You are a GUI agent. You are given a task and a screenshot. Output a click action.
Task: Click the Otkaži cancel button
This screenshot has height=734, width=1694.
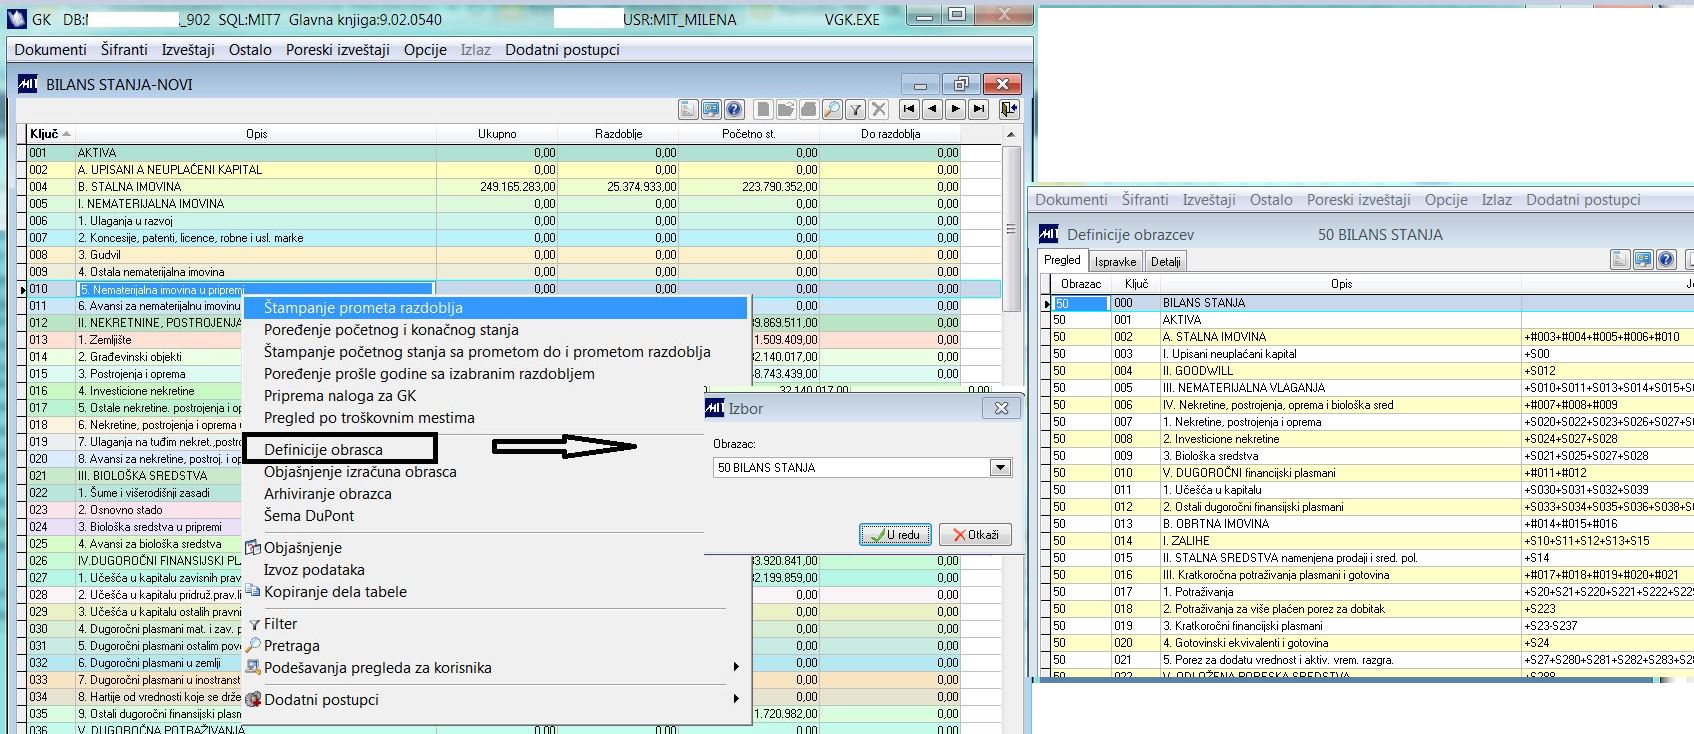tap(976, 535)
